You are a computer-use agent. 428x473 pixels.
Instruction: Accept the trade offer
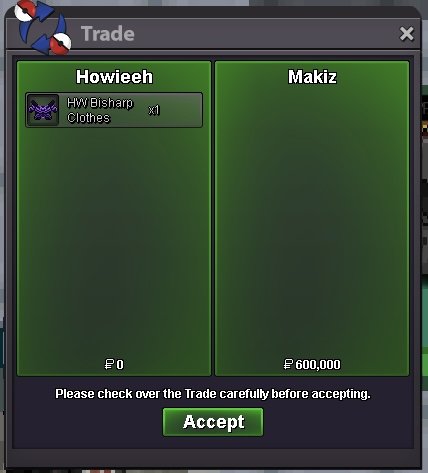click(x=213, y=422)
